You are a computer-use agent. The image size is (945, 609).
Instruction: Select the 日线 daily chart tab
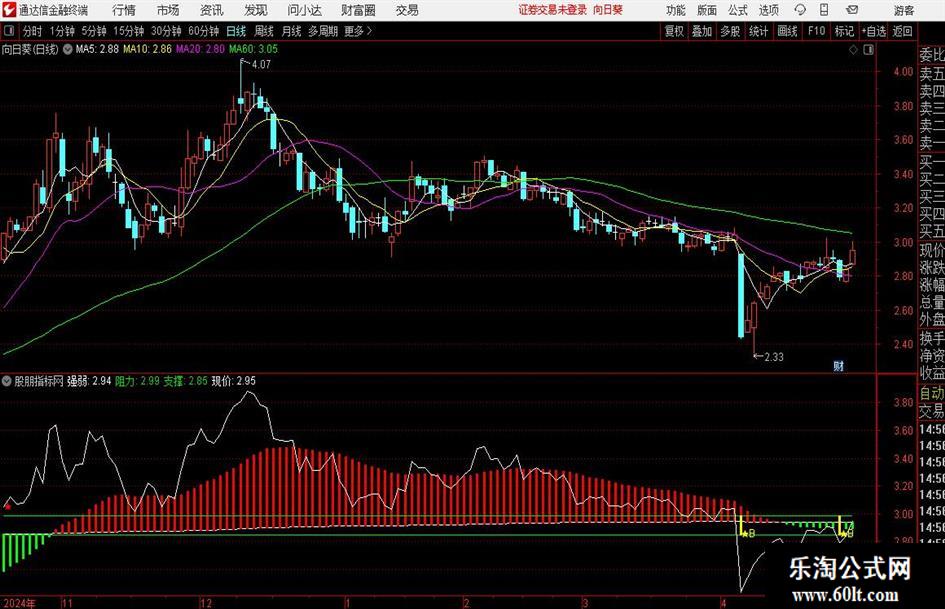tap(236, 31)
